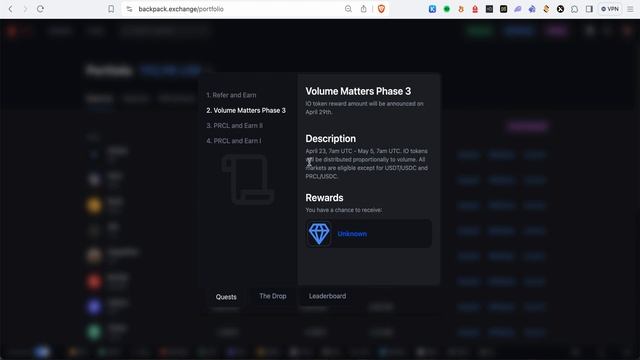Click the golden striped extension icon

(x=546, y=9)
